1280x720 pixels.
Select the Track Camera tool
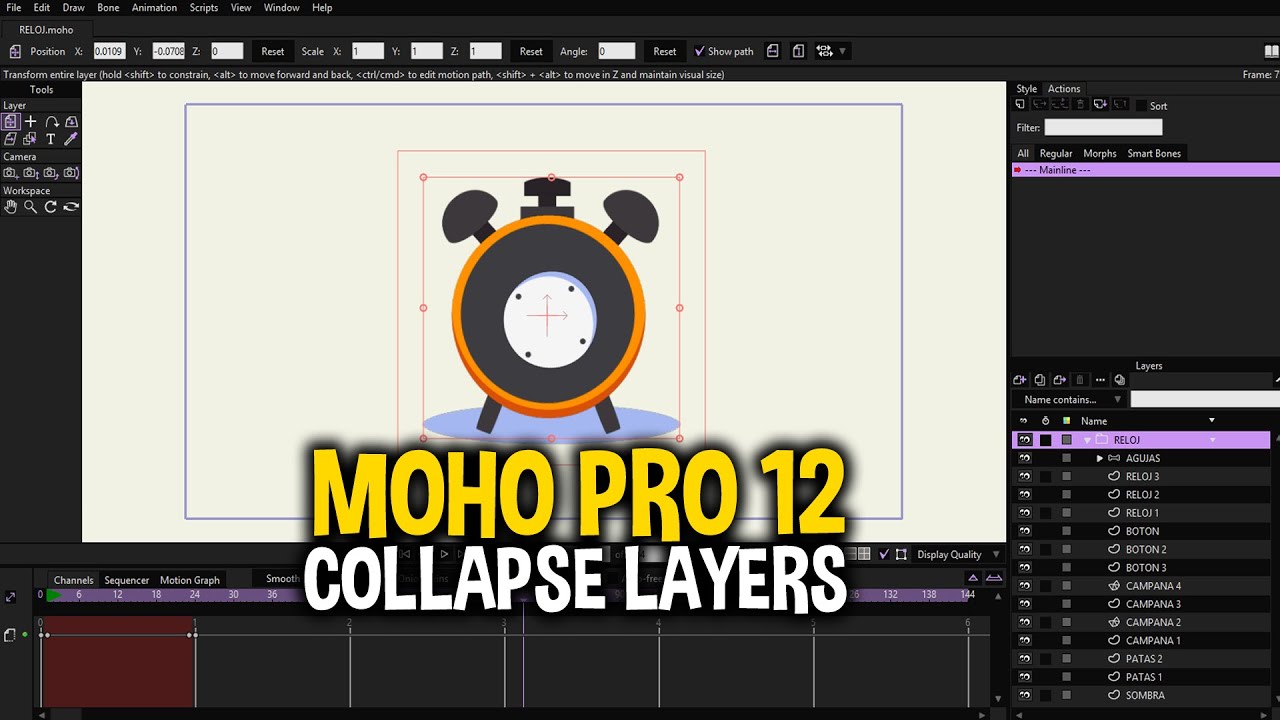point(10,173)
